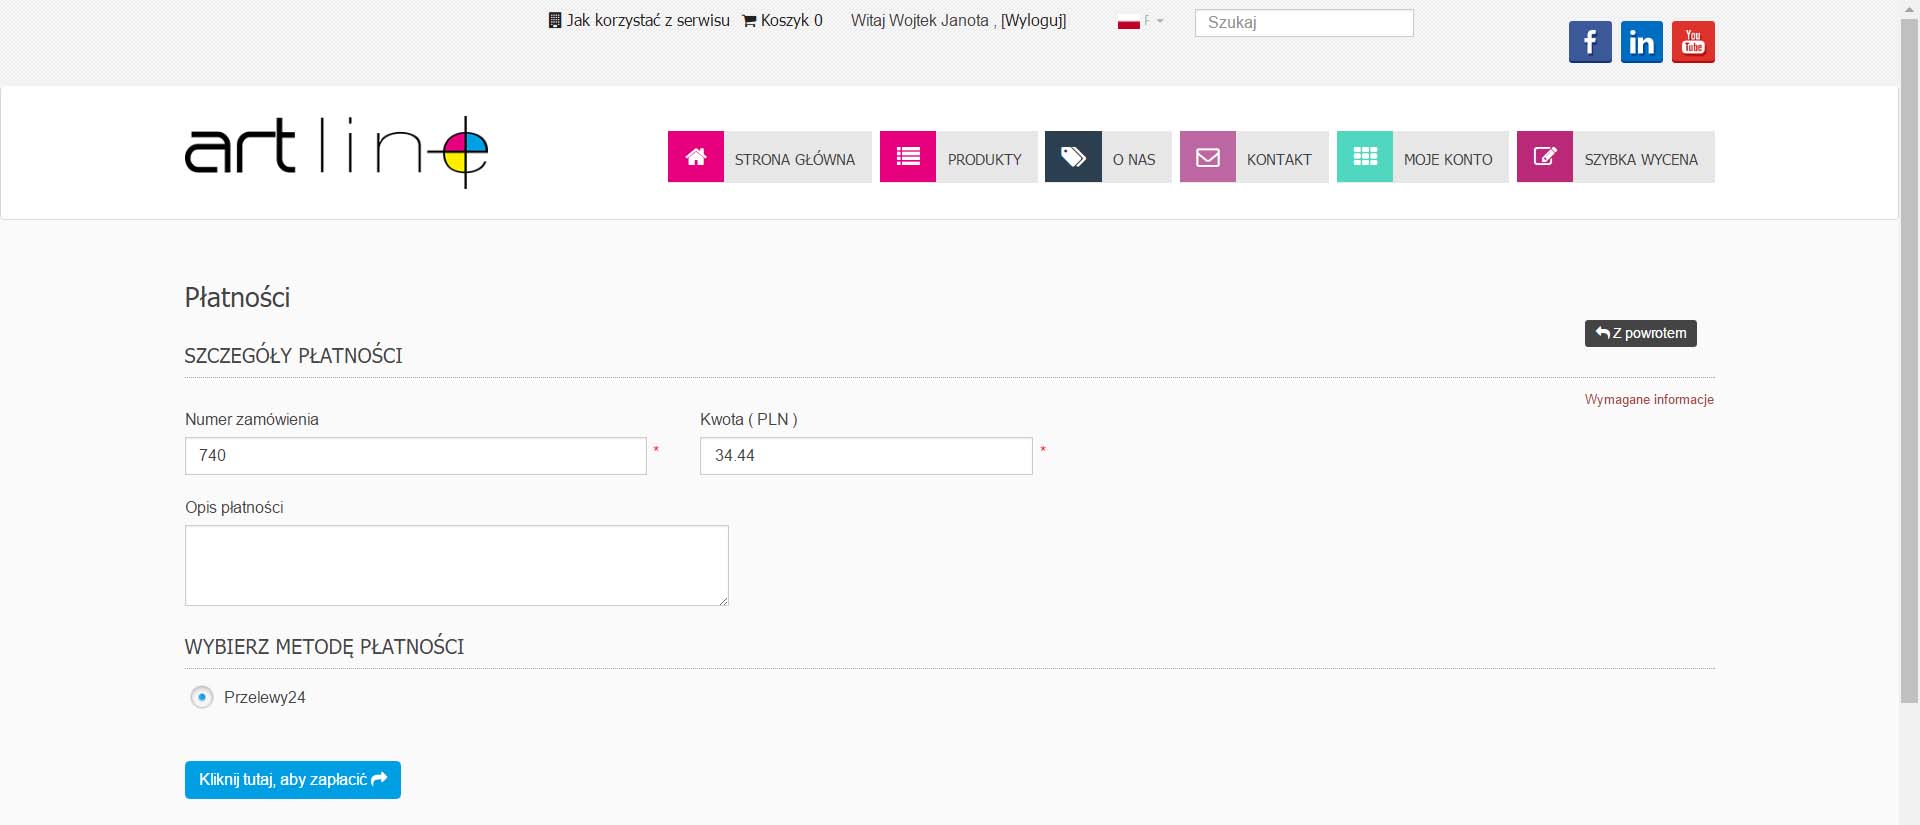The height and width of the screenshot is (825, 1920).
Task: Click inside the Opis płatności text area
Action: tap(456, 565)
